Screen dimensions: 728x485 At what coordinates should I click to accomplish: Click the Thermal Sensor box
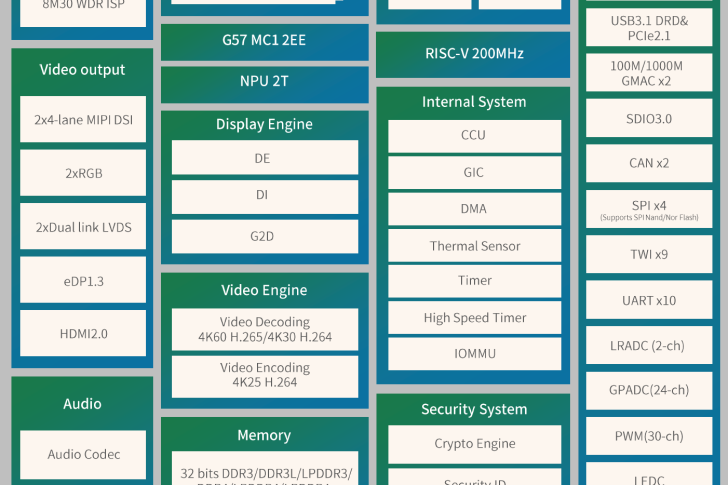click(x=474, y=246)
